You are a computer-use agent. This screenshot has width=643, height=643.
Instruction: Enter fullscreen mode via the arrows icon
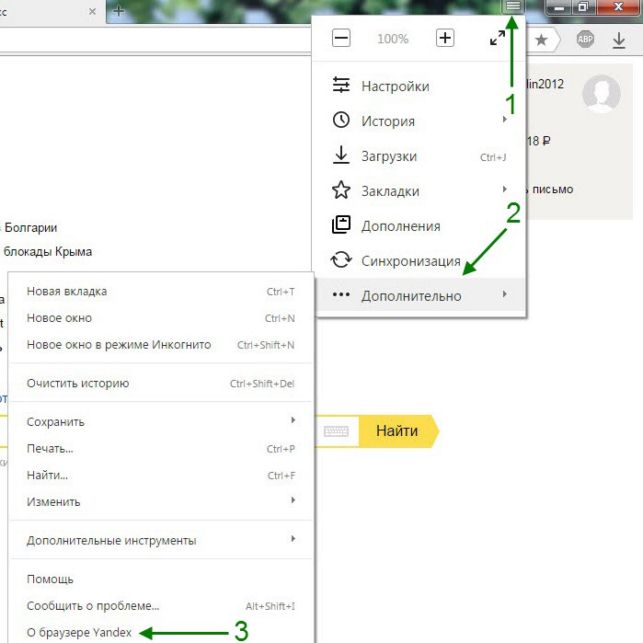point(497,38)
